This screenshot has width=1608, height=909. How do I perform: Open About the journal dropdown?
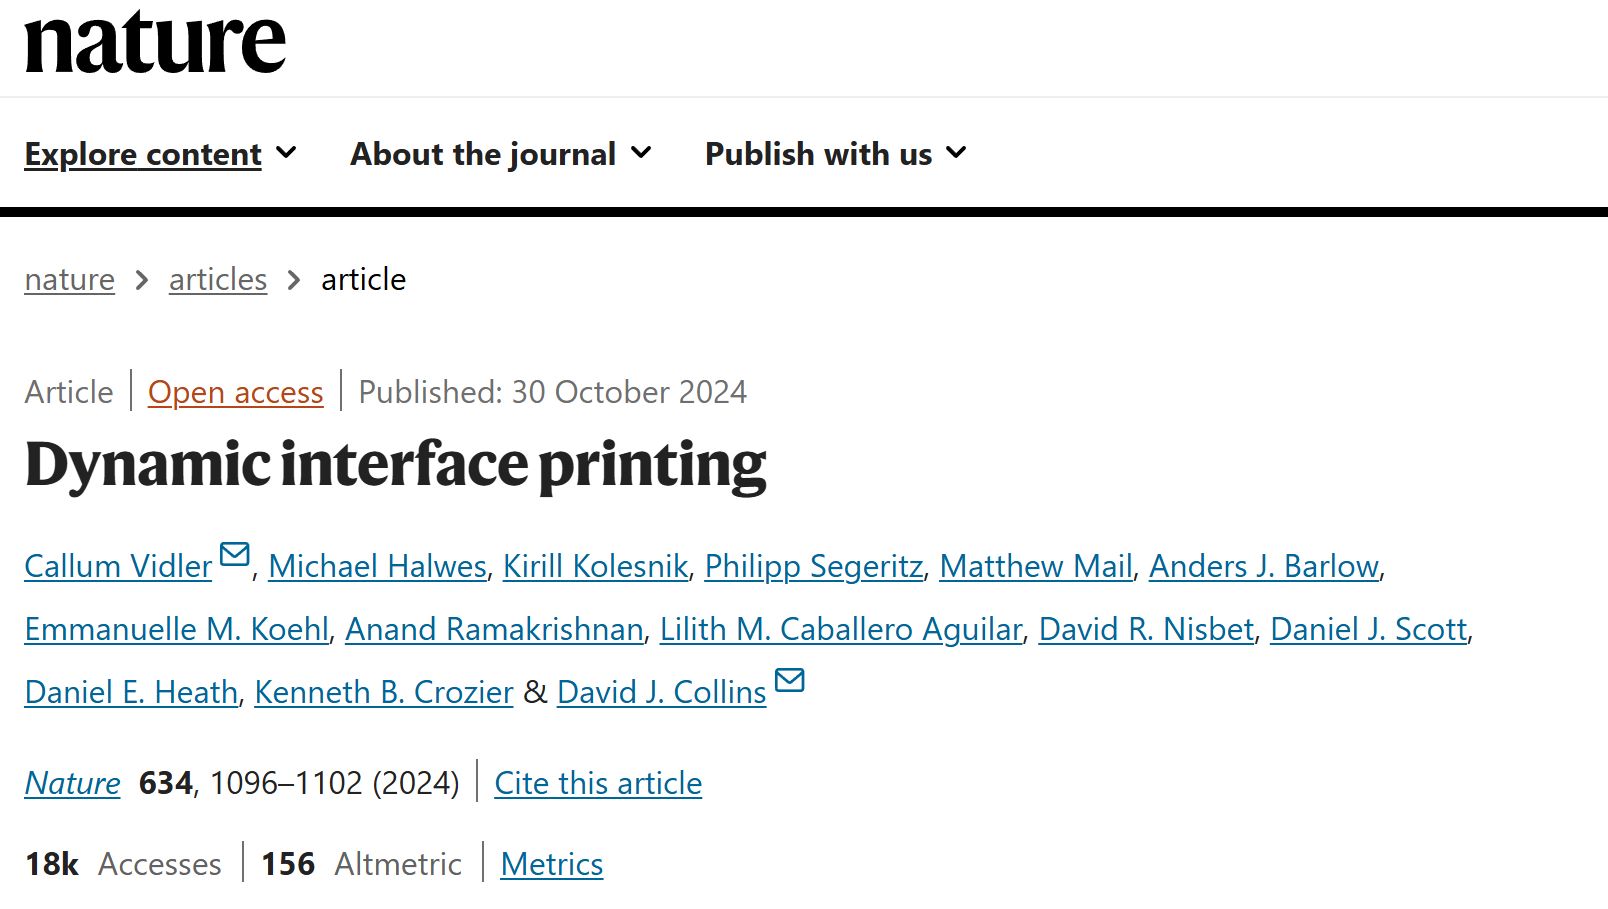(x=500, y=154)
